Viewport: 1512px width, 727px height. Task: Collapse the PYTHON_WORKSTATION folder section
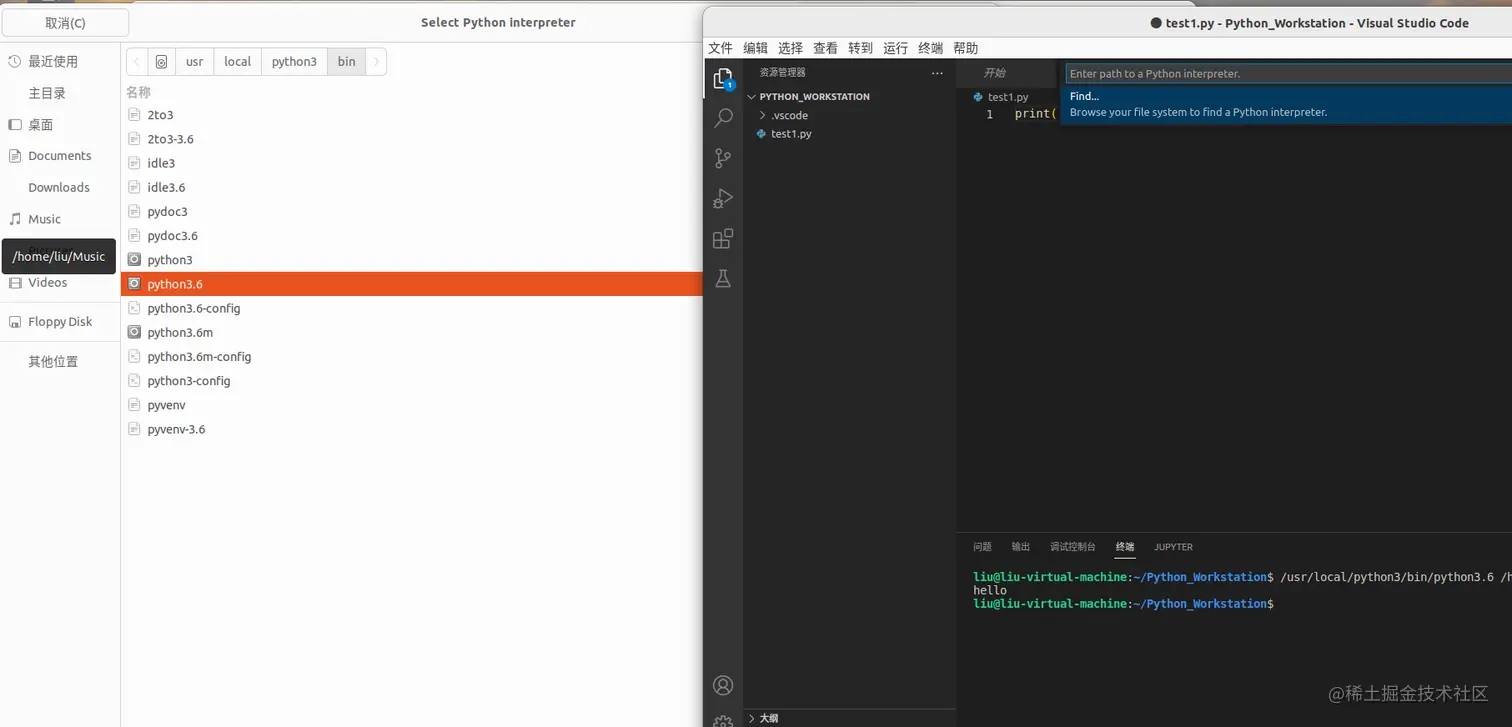click(x=849, y=97)
